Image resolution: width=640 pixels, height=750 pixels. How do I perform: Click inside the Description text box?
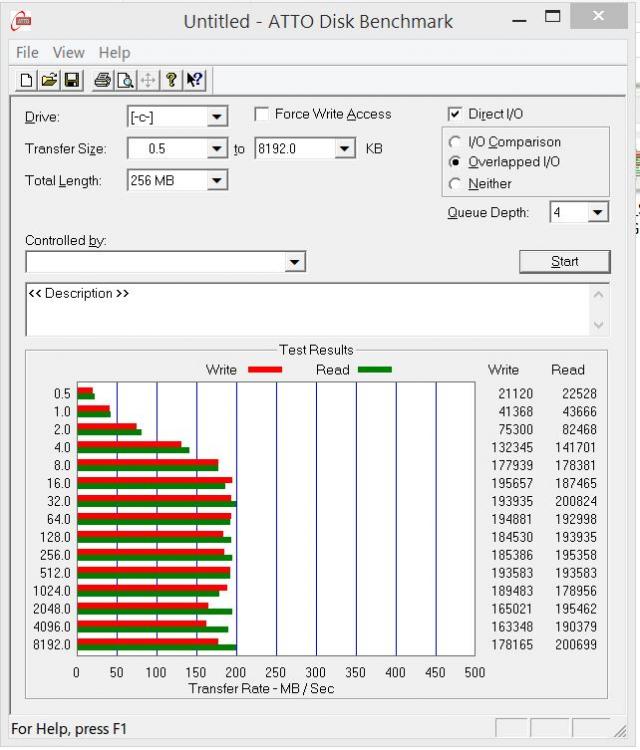click(x=309, y=309)
